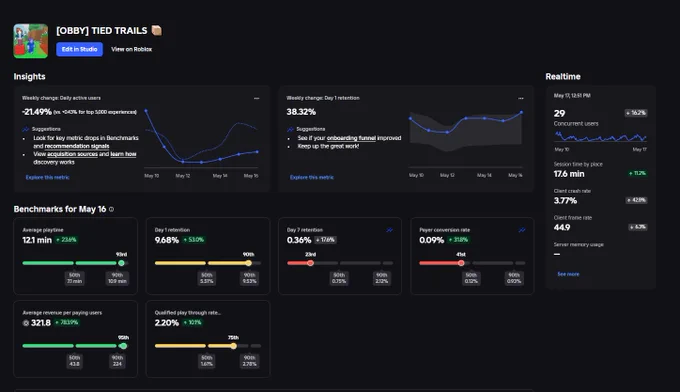Click Qualified play through 75th percentile marker
Image resolution: width=680 pixels, height=392 pixels.
pos(233,346)
